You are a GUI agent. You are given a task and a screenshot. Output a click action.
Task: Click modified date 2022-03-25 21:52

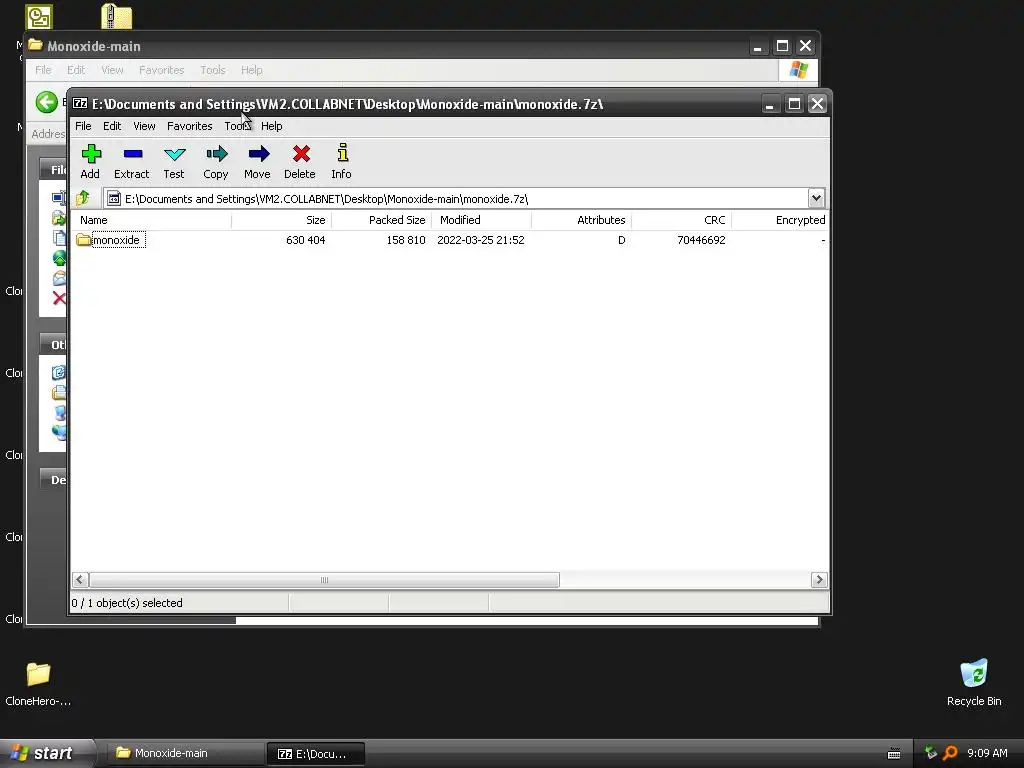pyautogui.click(x=481, y=240)
